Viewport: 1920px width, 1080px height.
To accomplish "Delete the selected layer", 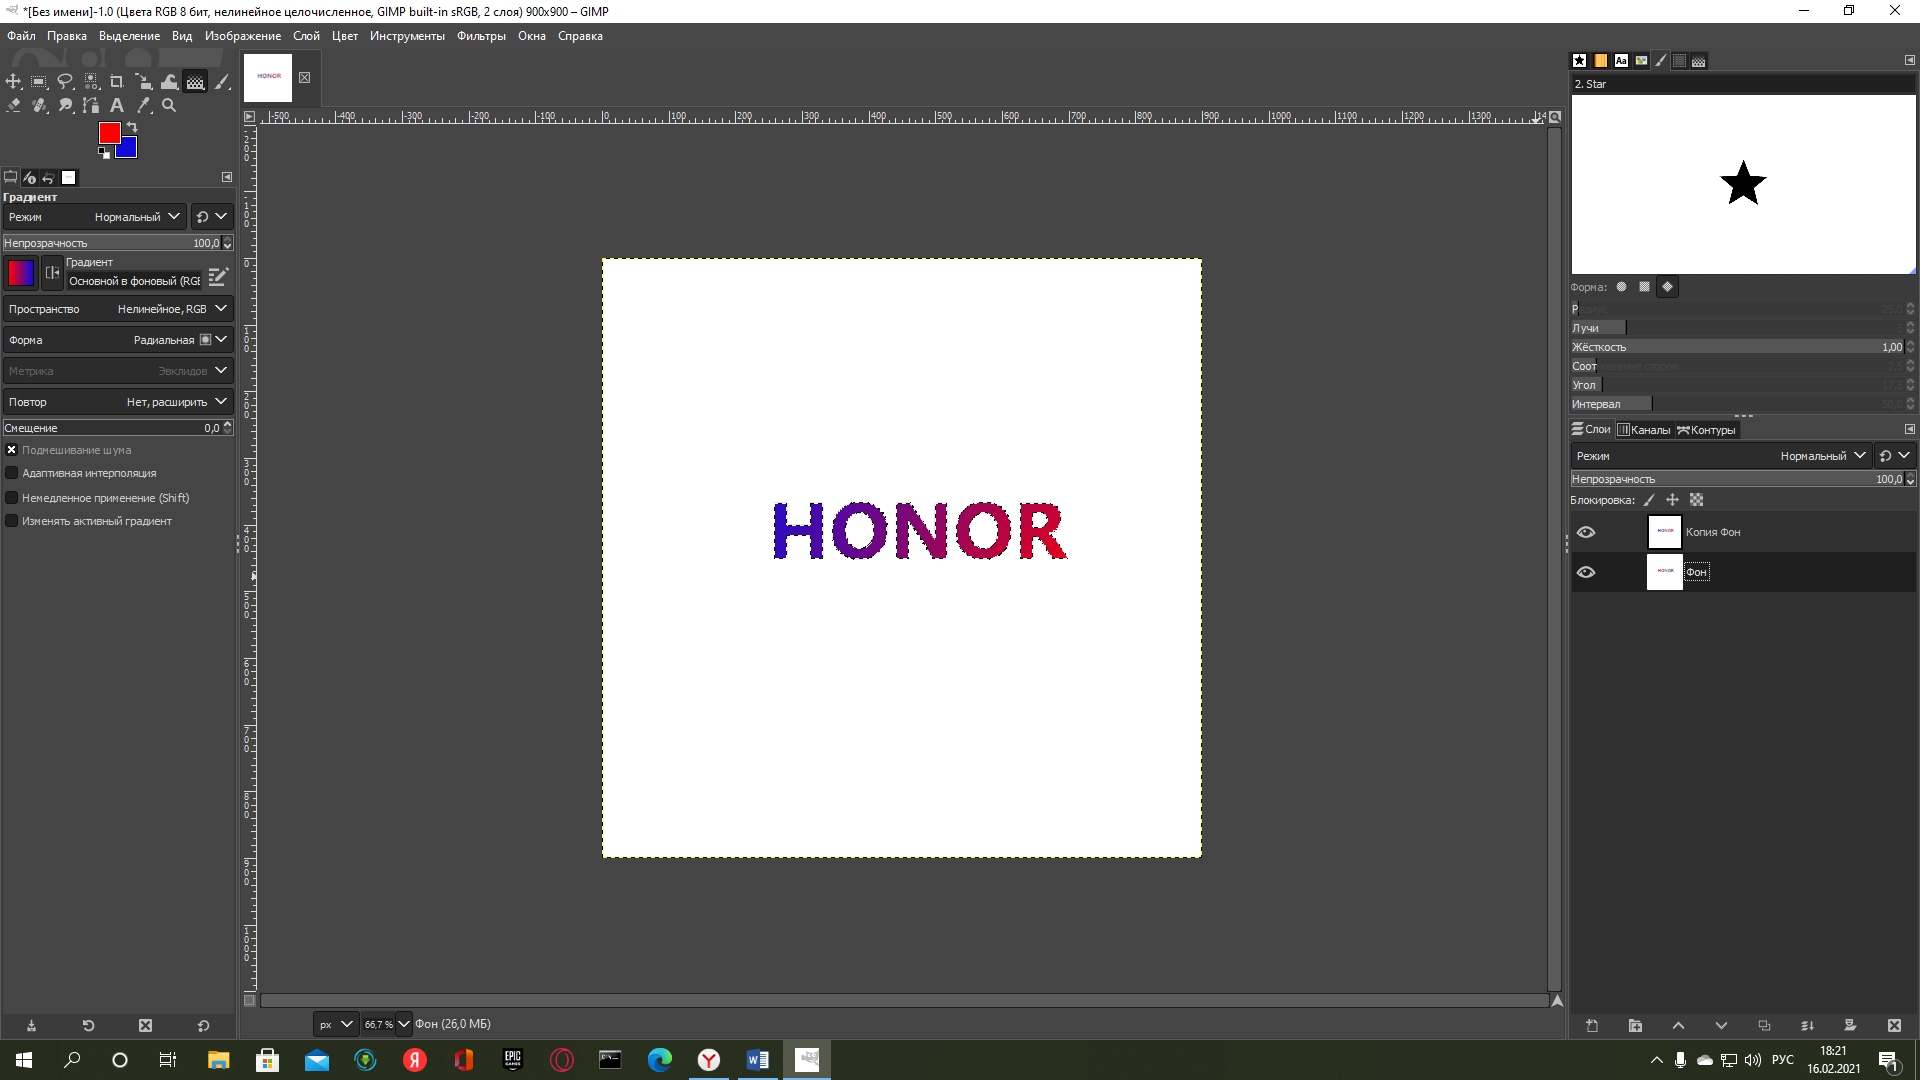I will [x=1894, y=1026].
